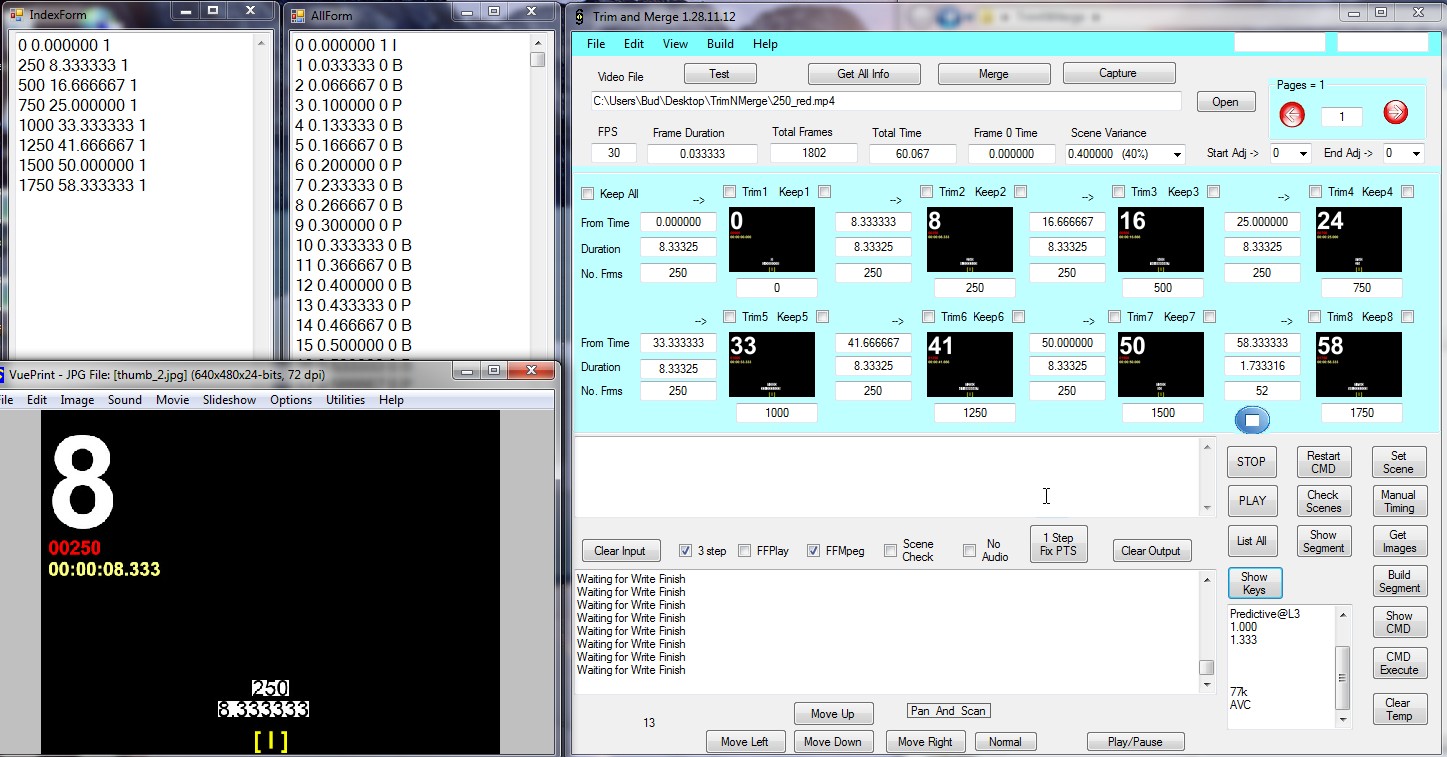Screen dimensions: 1447x757
Task: Click the AllForm vertical scrollbar
Action: tap(538, 196)
